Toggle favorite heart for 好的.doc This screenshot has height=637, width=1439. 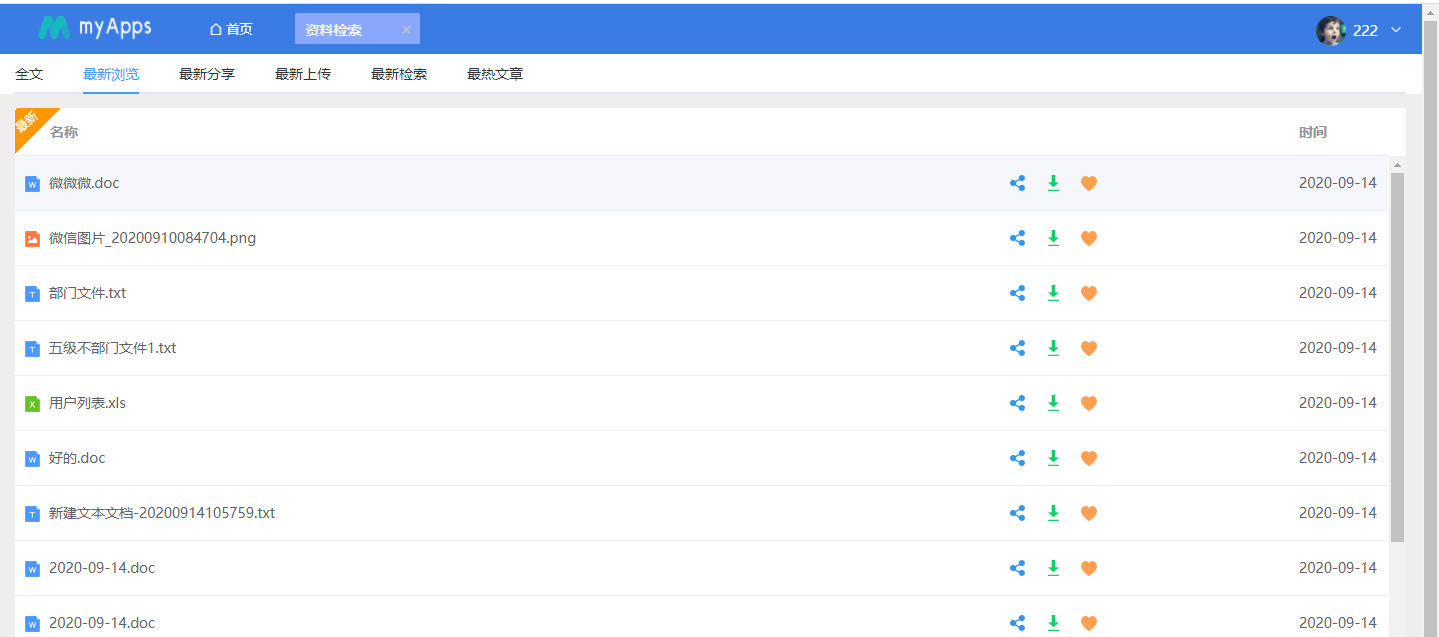pos(1089,458)
